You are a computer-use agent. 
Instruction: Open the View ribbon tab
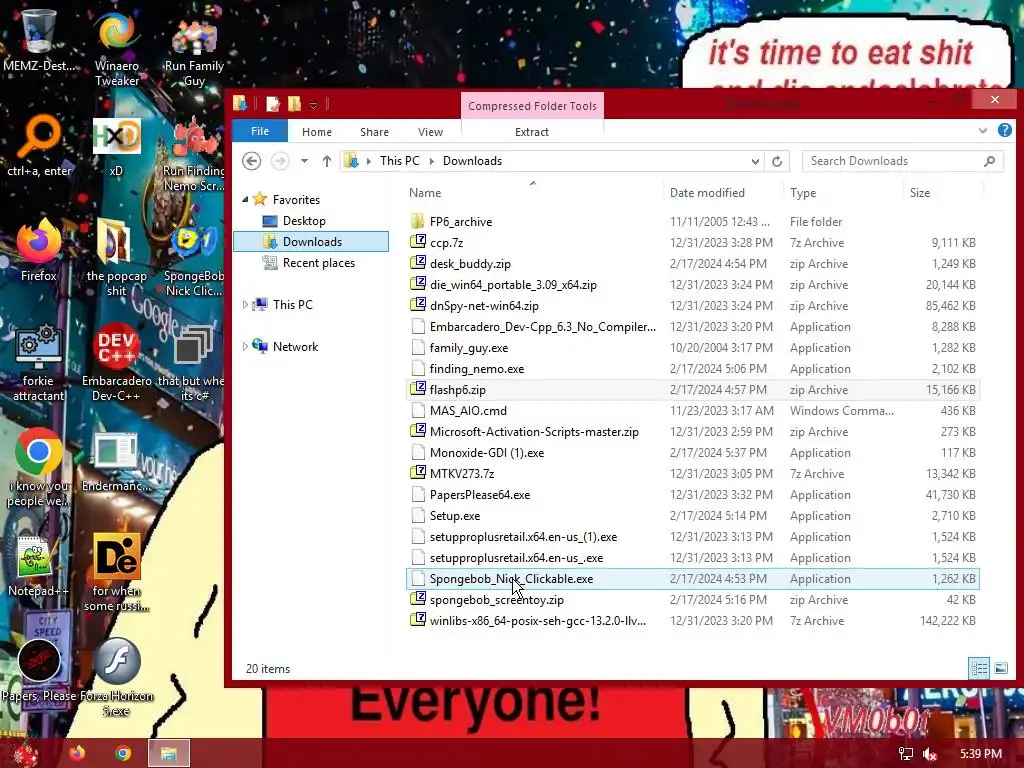(x=430, y=132)
